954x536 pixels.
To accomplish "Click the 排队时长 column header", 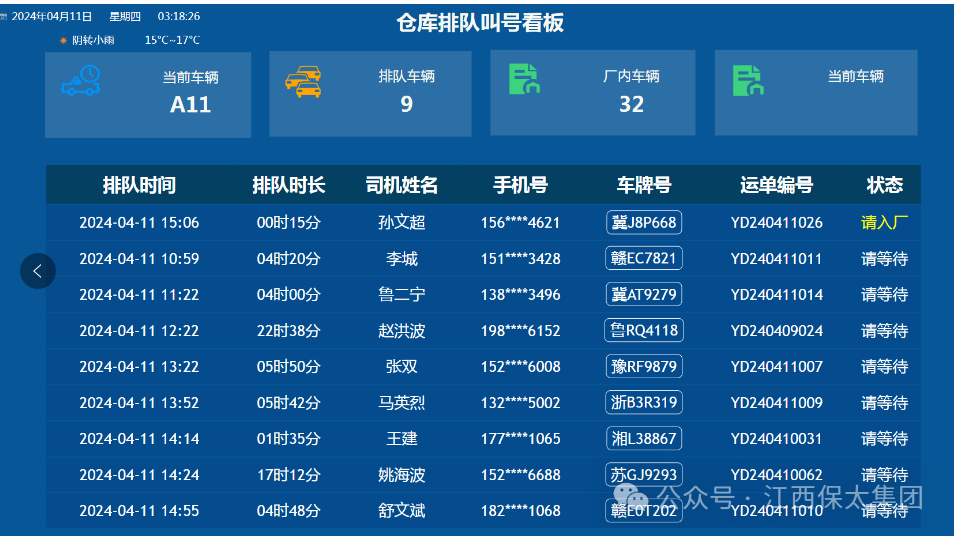I will [x=288, y=185].
